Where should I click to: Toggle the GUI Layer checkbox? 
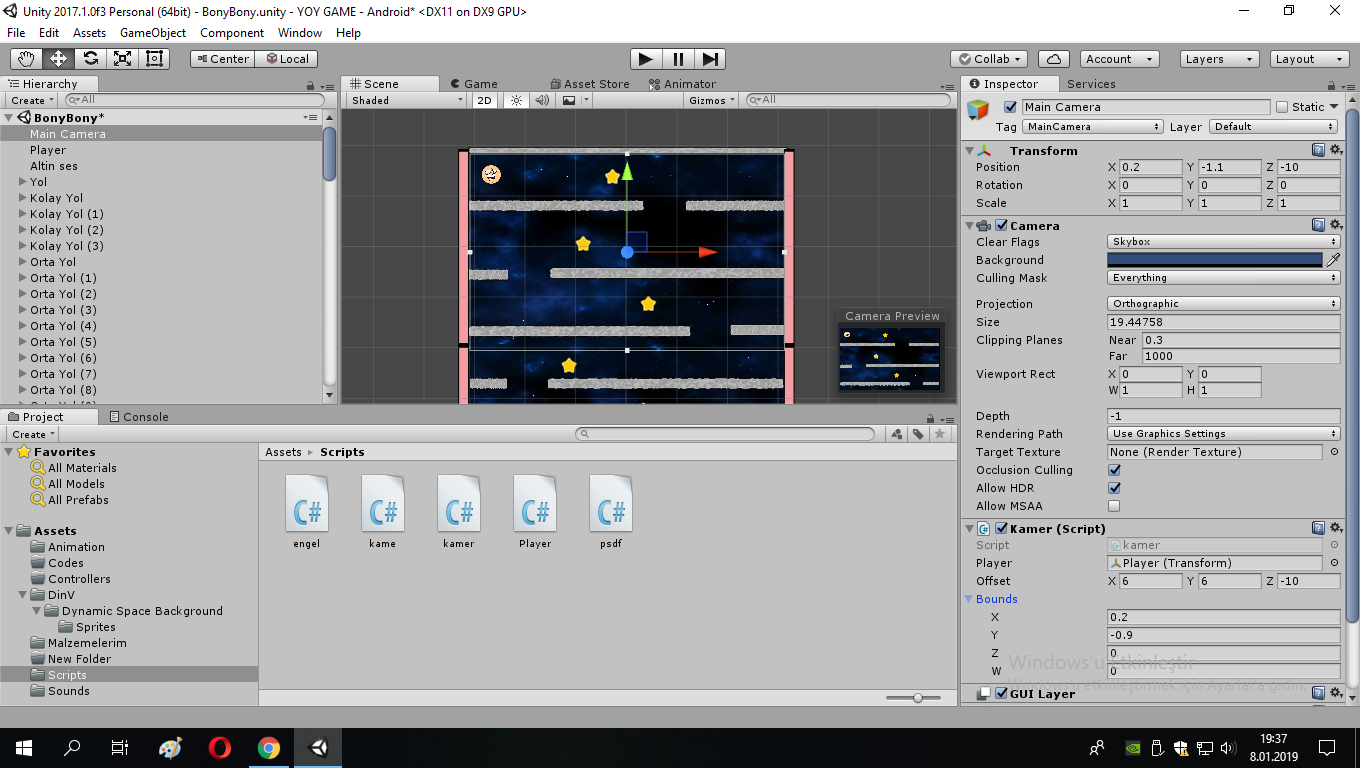coord(1001,693)
